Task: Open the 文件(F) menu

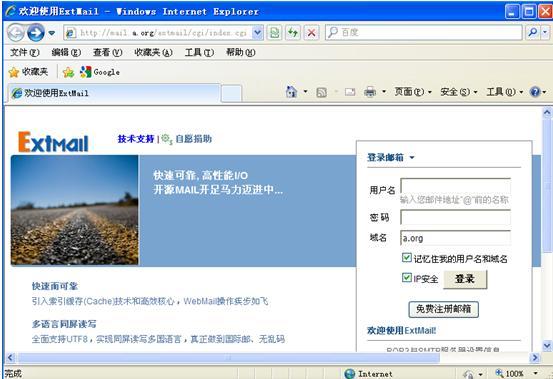Action: click(24, 53)
